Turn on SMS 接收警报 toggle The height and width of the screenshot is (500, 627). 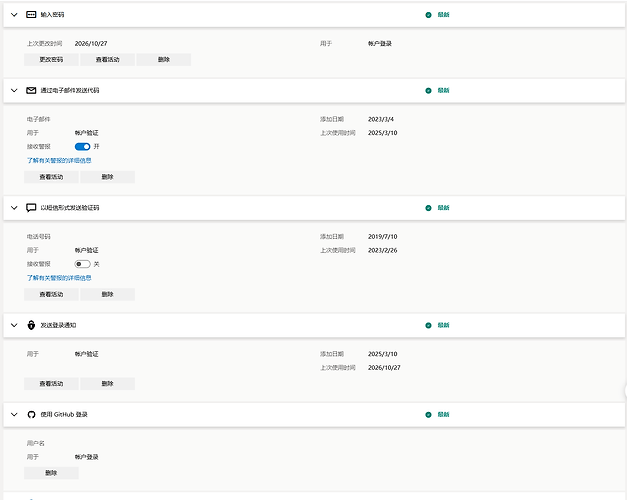tap(82, 264)
